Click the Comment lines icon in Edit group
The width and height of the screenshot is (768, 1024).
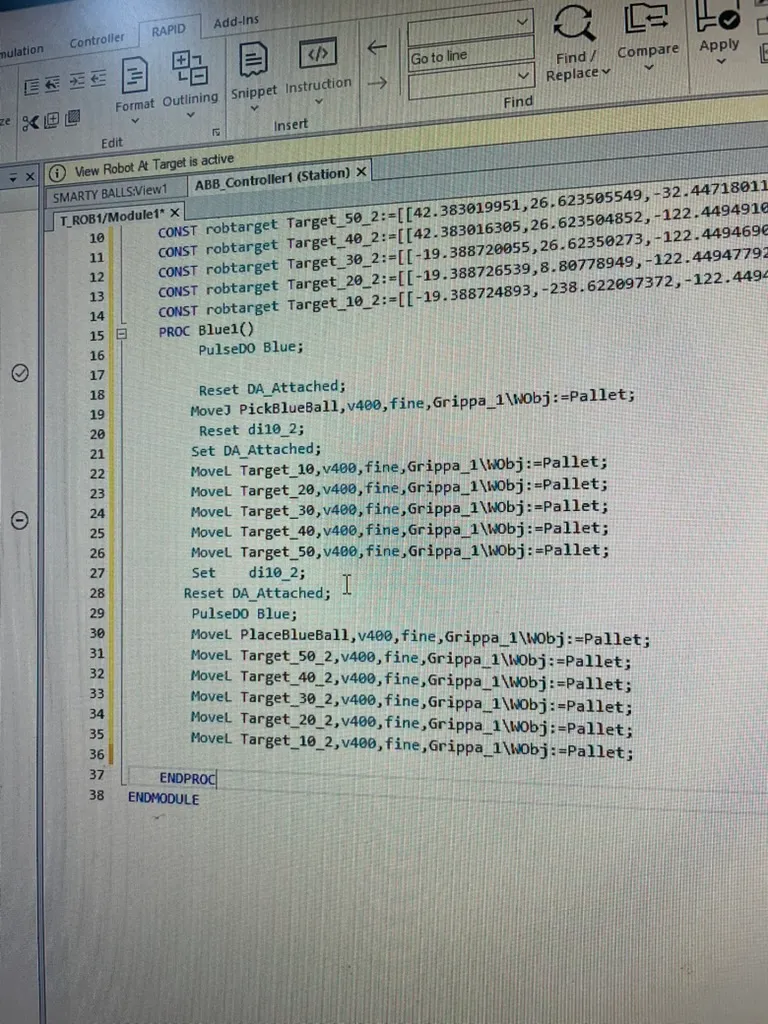pyautogui.click(x=31, y=87)
